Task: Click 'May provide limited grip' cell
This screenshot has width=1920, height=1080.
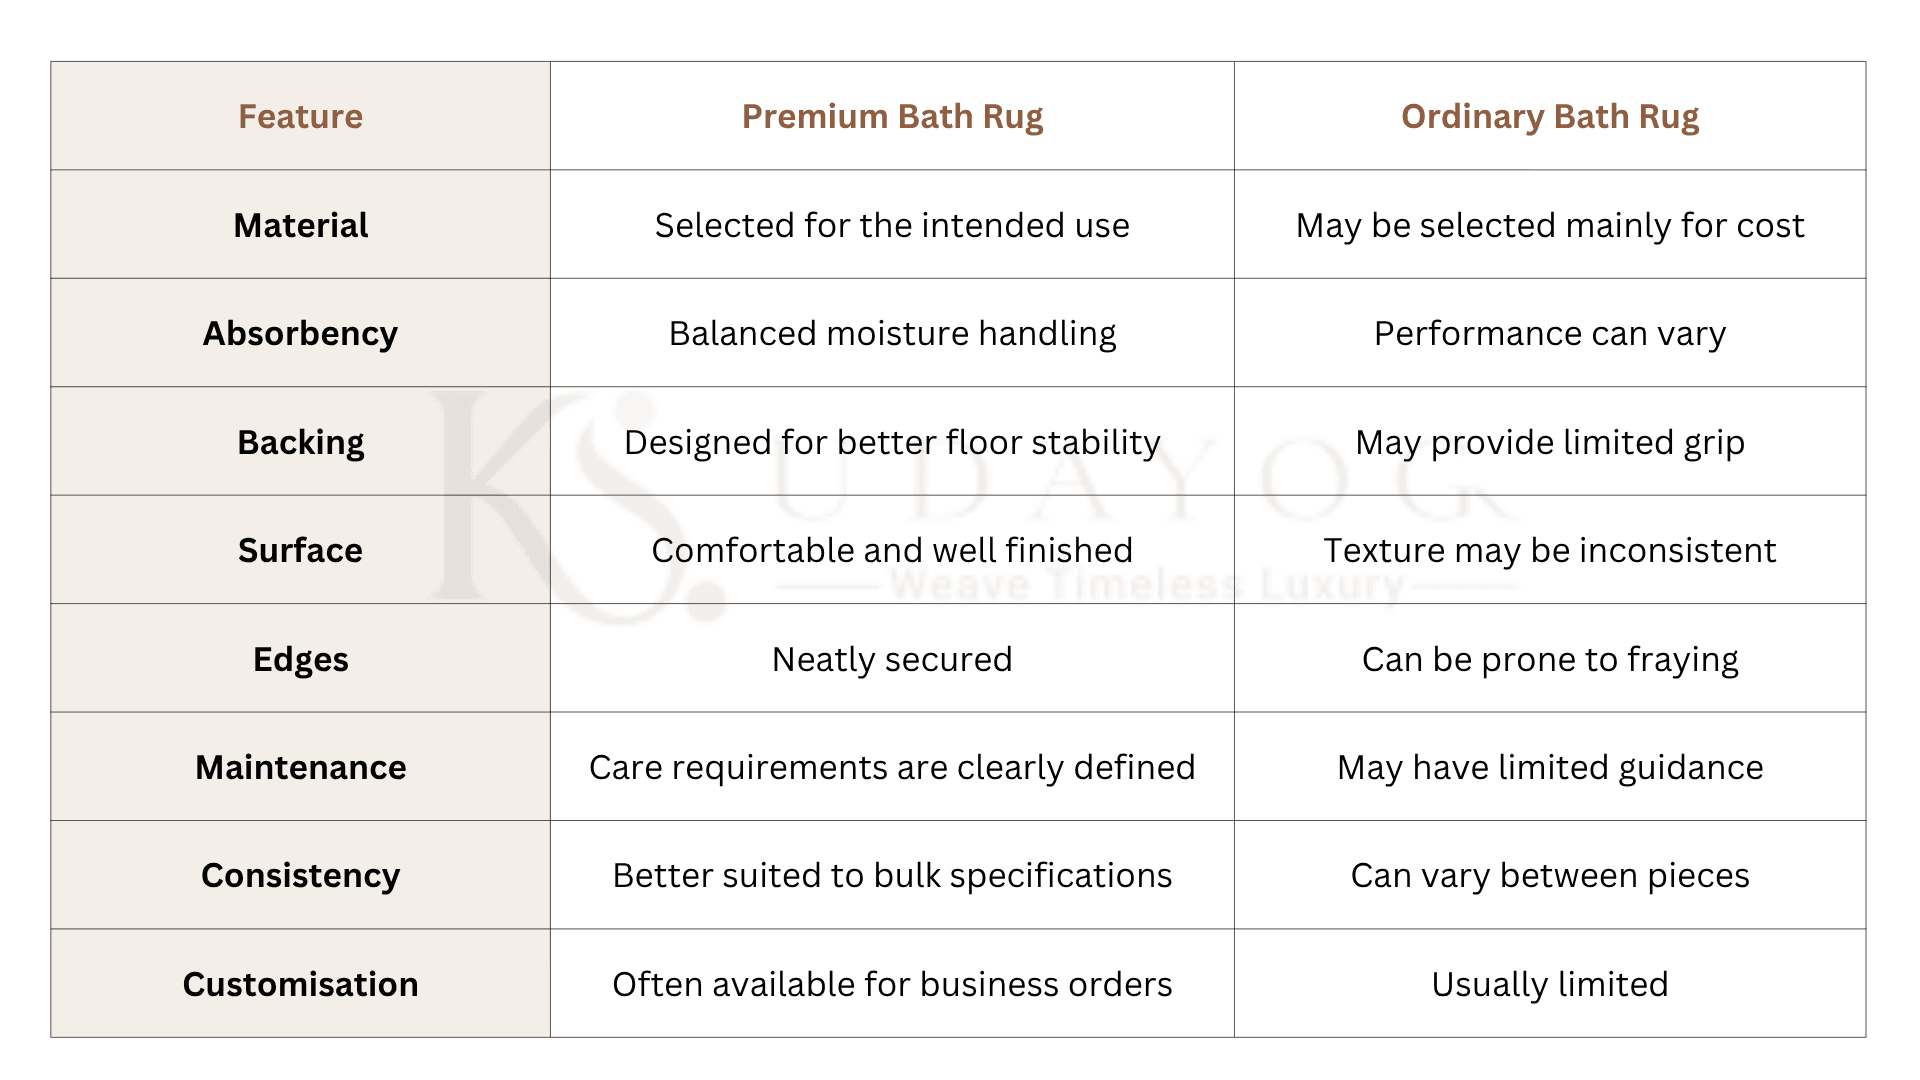Action: click(x=1550, y=442)
